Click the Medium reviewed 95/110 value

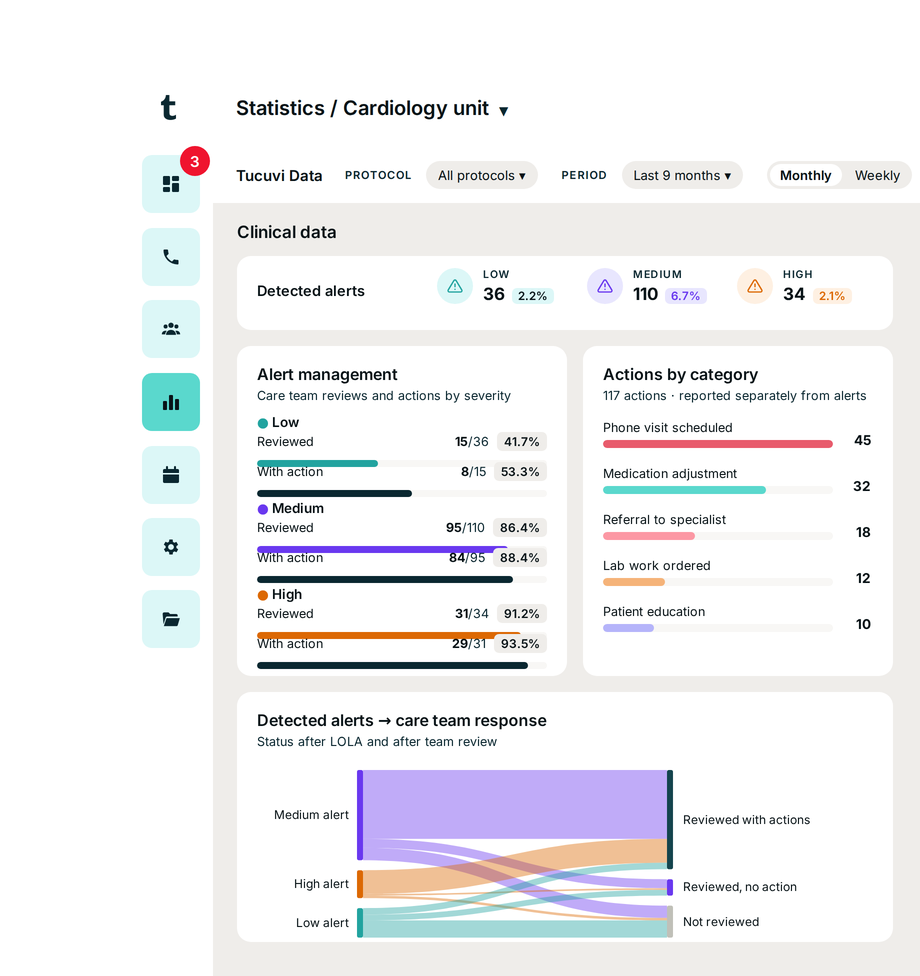(465, 528)
